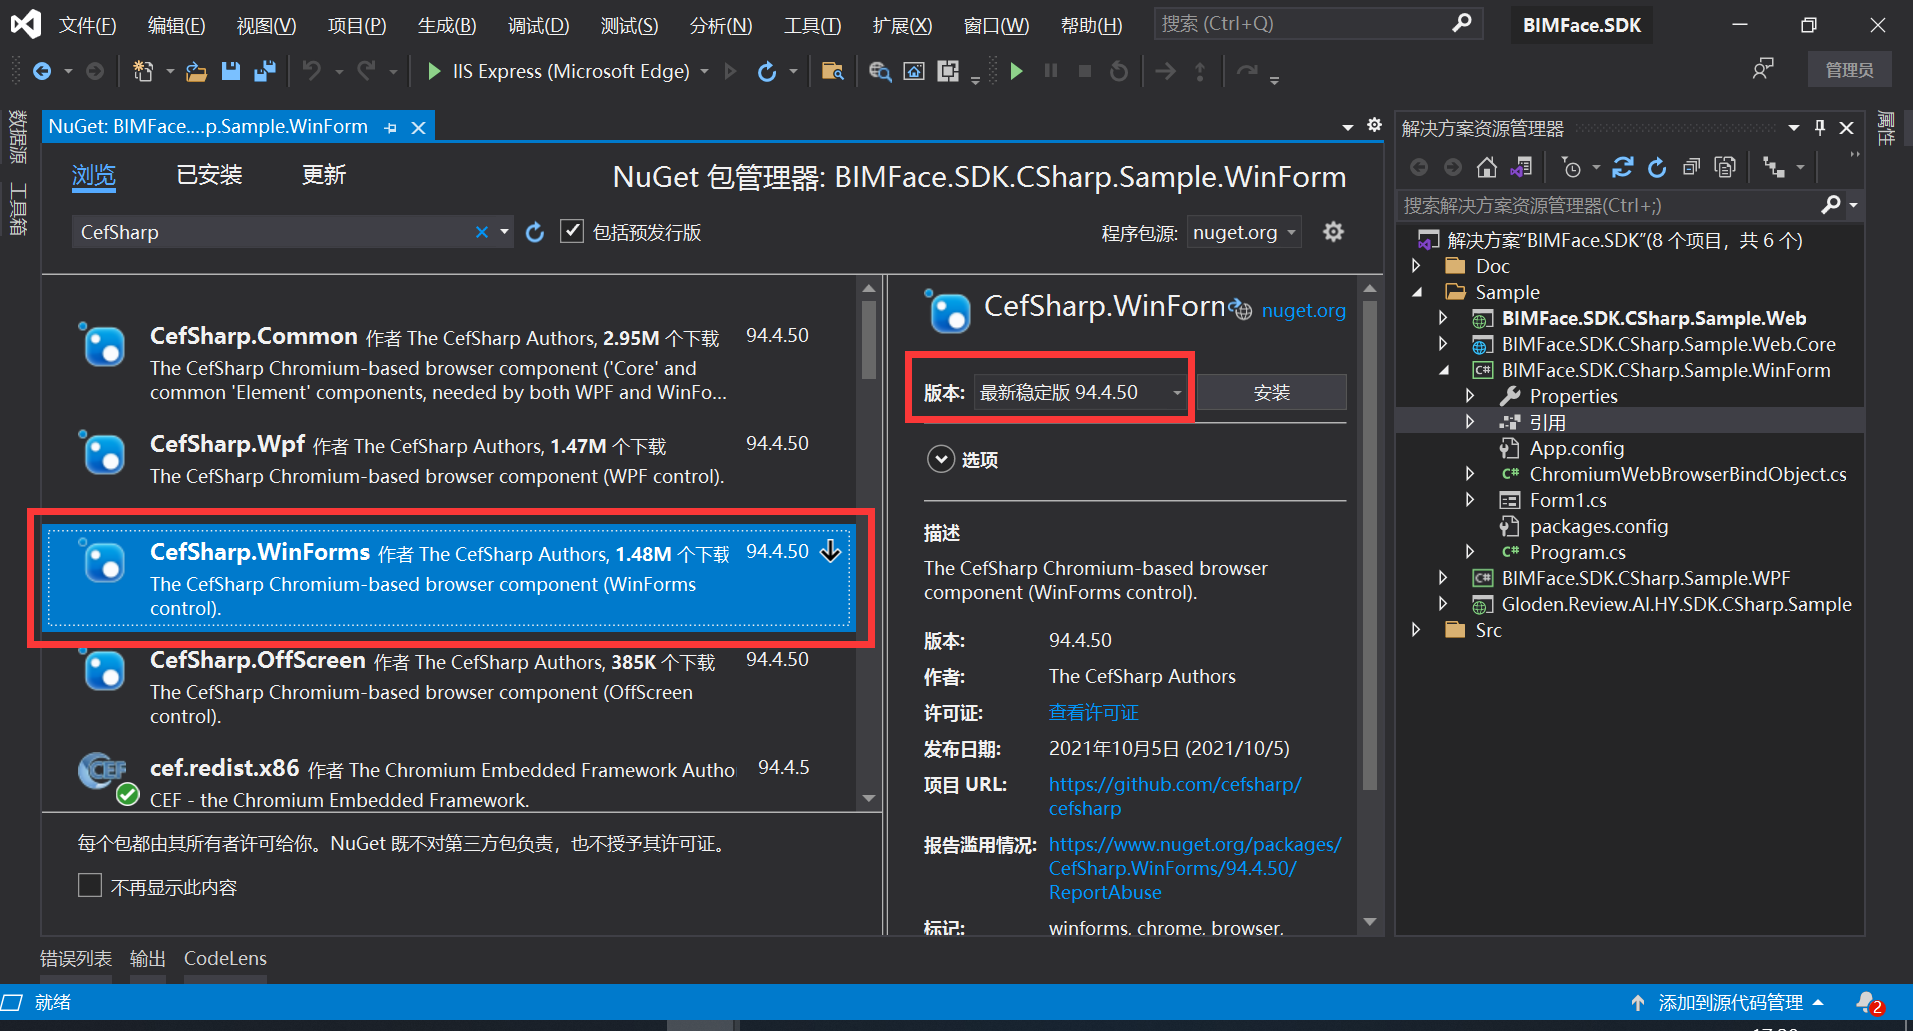Click the live share feedback icon
The width and height of the screenshot is (1913, 1031).
click(x=1763, y=69)
